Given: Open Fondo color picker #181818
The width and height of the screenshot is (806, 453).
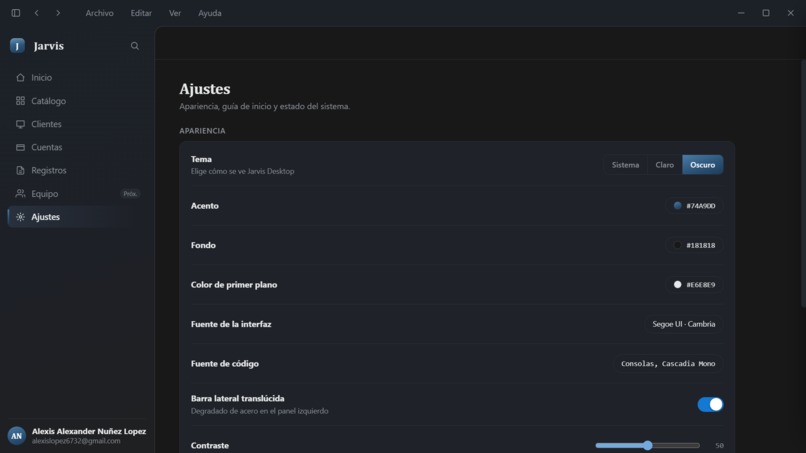Looking at the screenshot, I should pos(694,245).
